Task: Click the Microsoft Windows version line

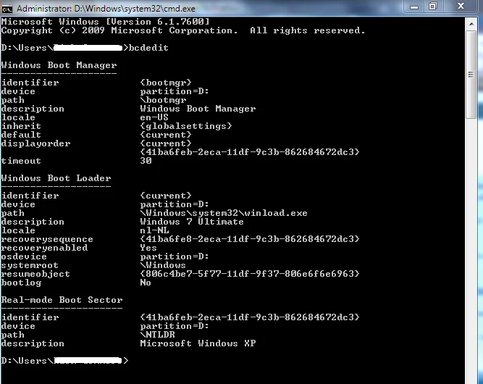Action: (x=105, y=22)
